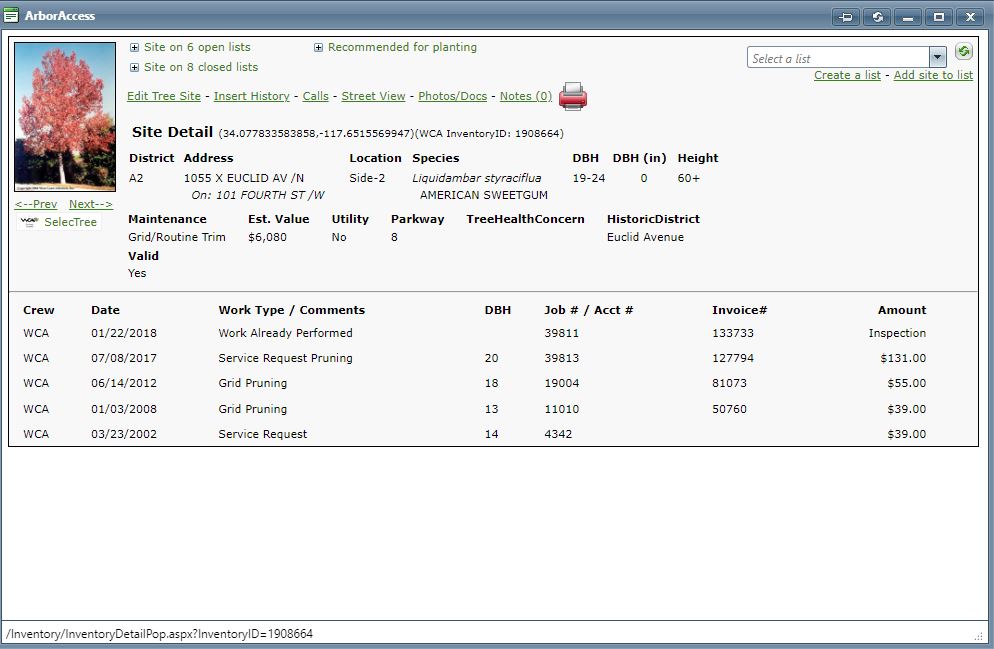Open the Calls link
The image size is (994, 649).
coord(315,96)
